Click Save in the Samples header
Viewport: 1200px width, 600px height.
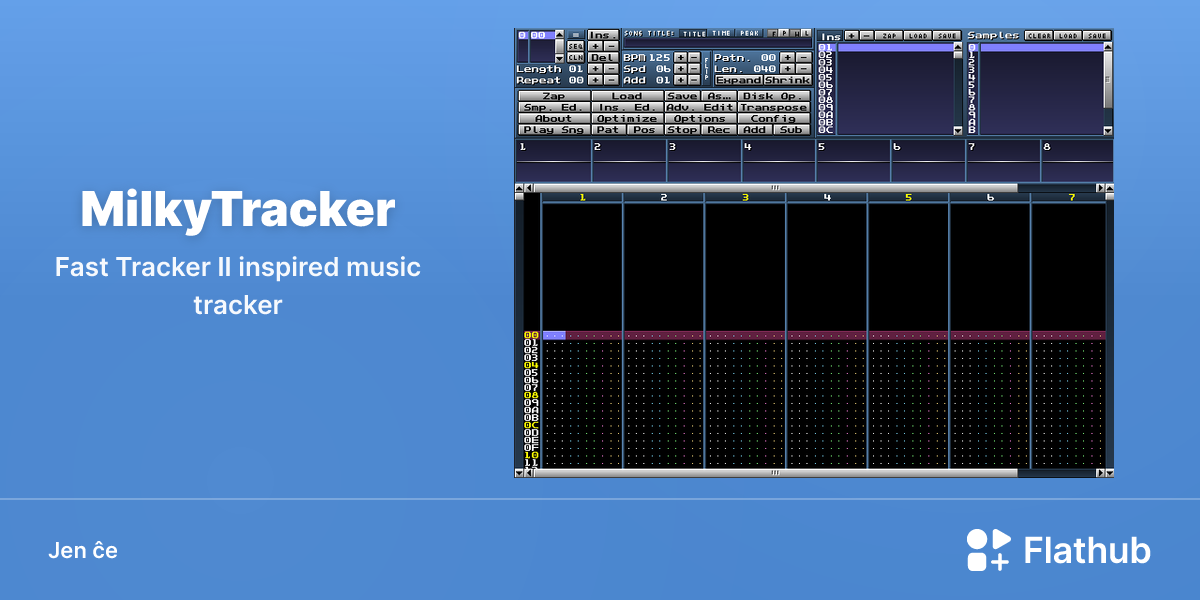click(1097, 35)
